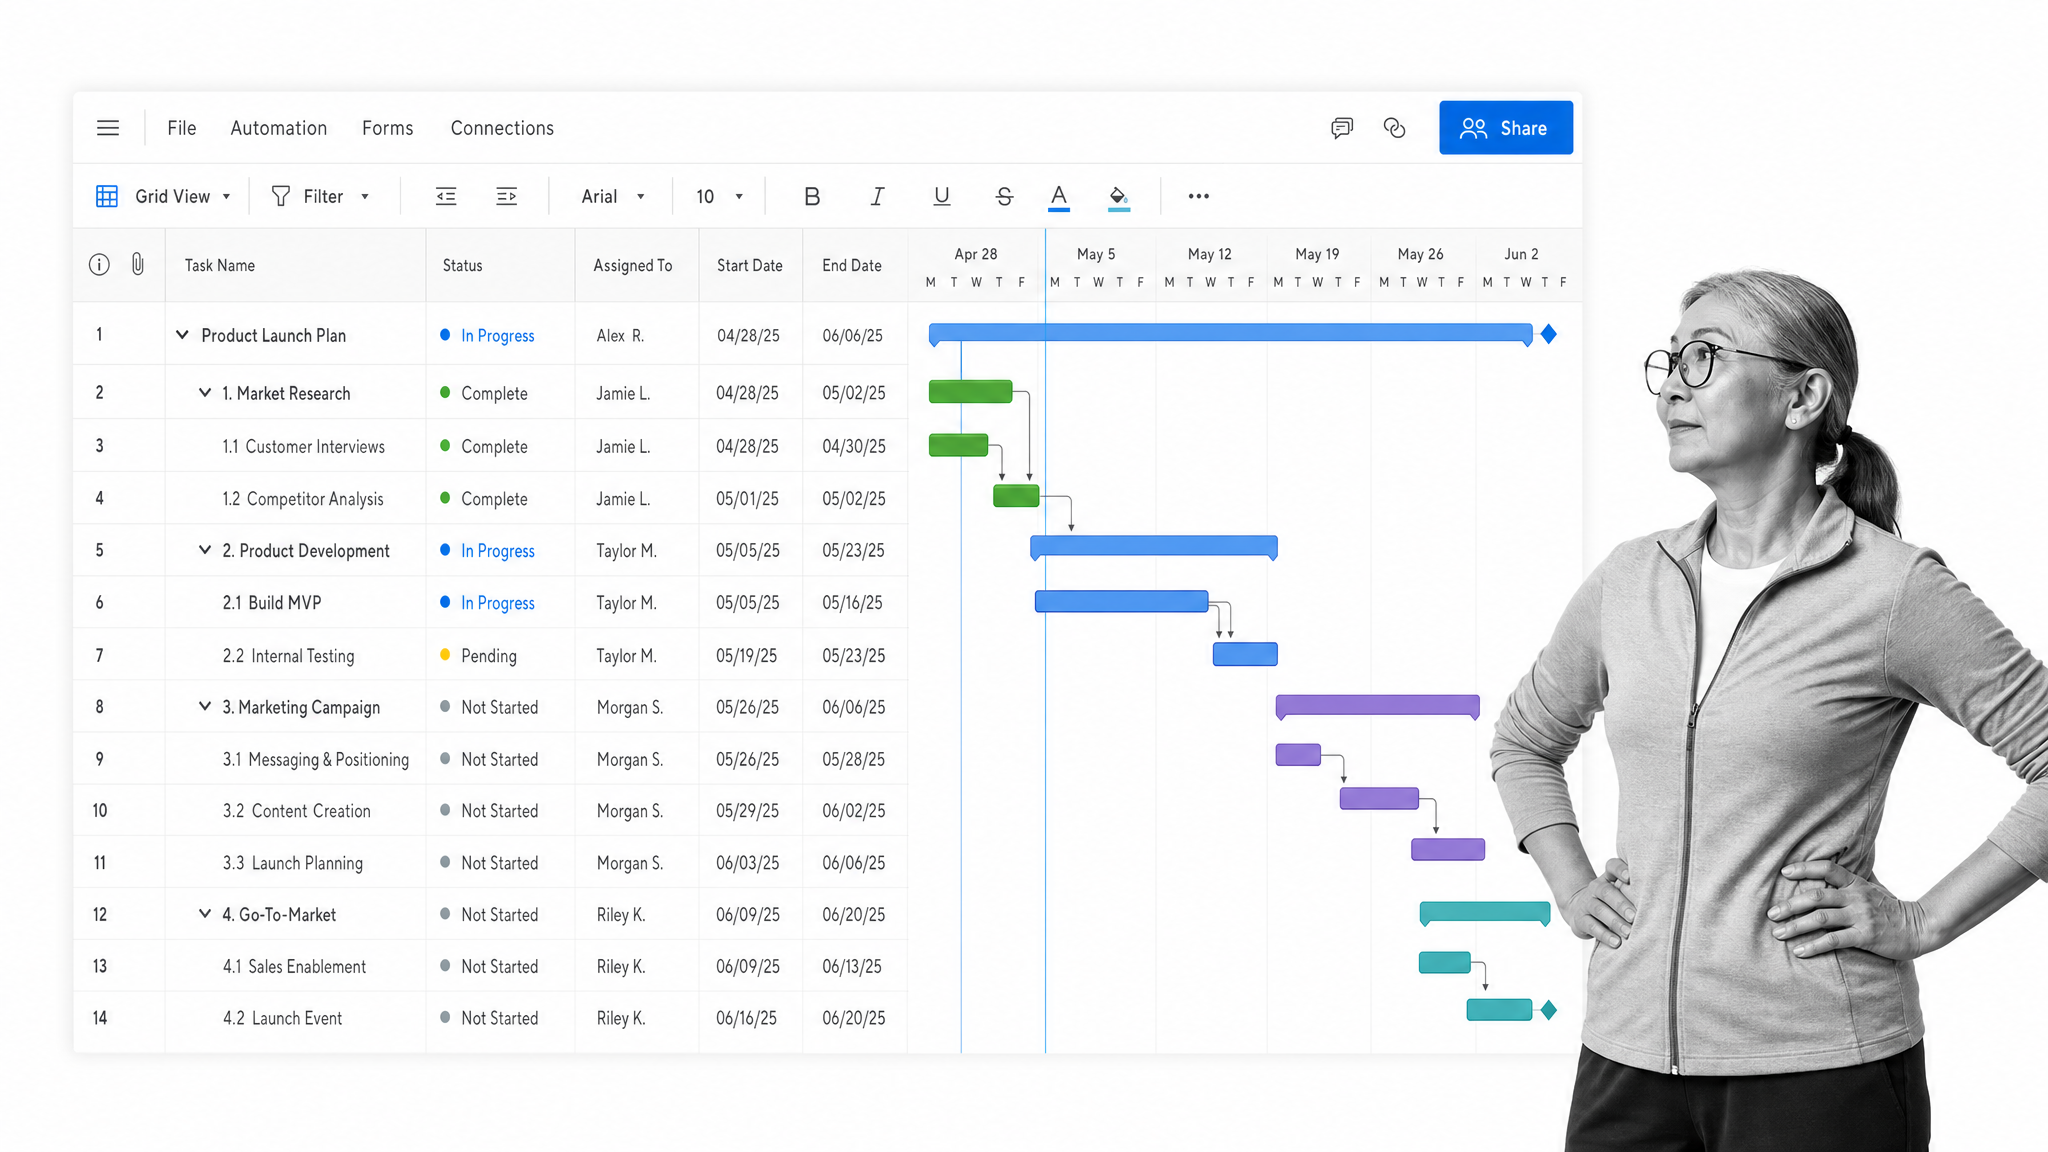
Task: Click the Product Launch Plan milestone diamond
Action: point(1548,334)
